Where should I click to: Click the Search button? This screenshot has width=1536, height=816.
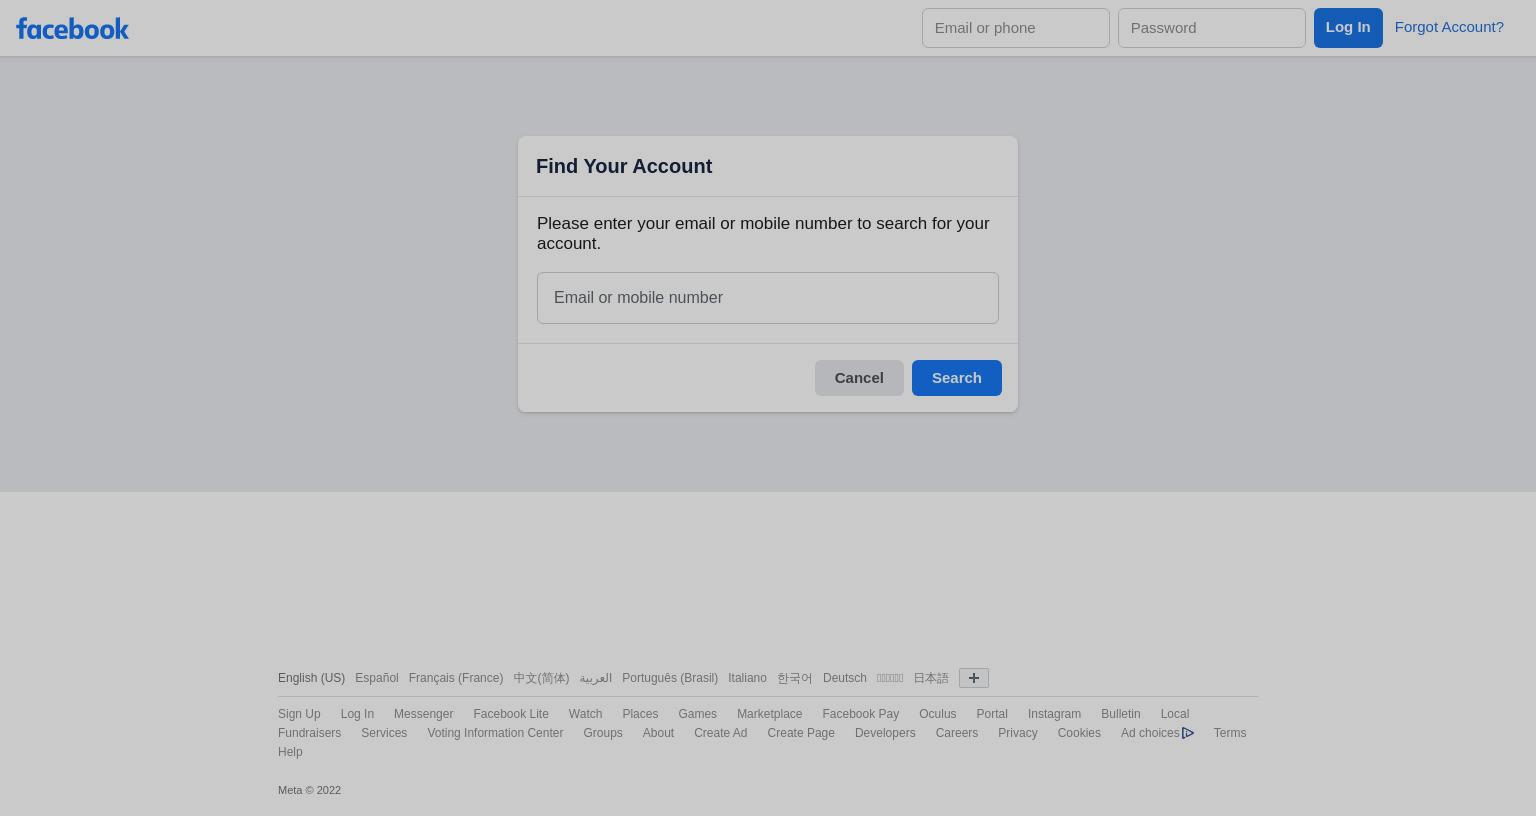click(957, 378)
